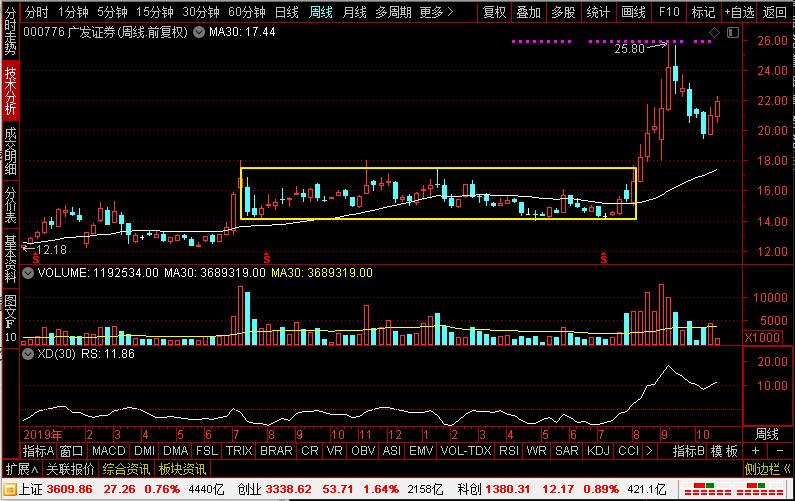The height and width of the screenshot is (501, 795).
Task: Apply the WR indicator
Action: (x=536, y=451)
